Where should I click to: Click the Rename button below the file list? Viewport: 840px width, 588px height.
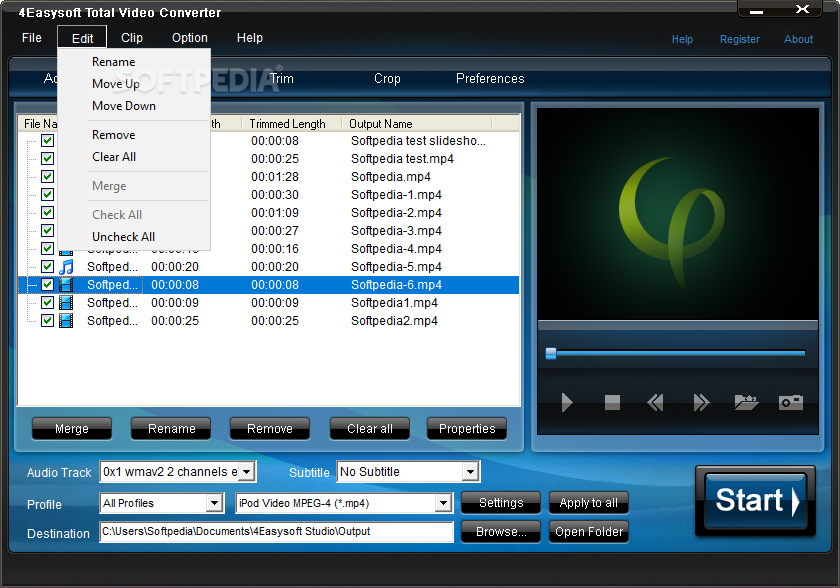click(x=171, y=429)
